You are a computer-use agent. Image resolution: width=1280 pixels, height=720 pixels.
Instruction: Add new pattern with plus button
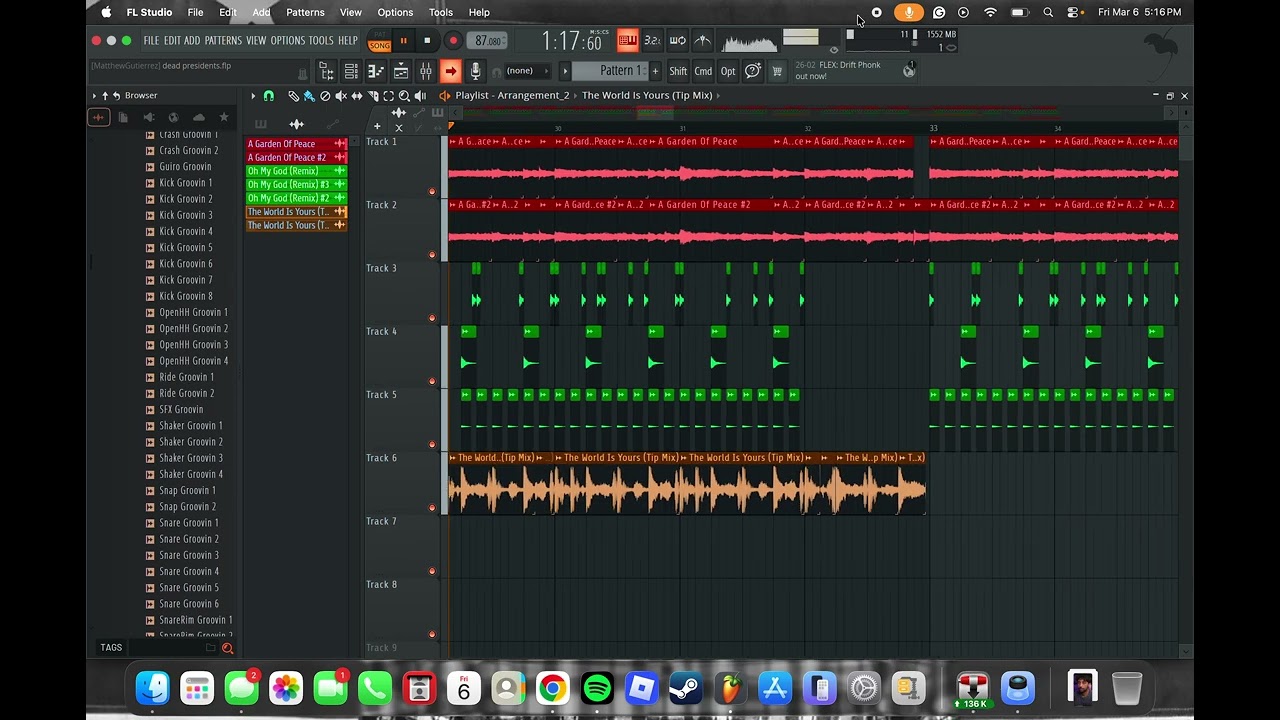(656, 71)
